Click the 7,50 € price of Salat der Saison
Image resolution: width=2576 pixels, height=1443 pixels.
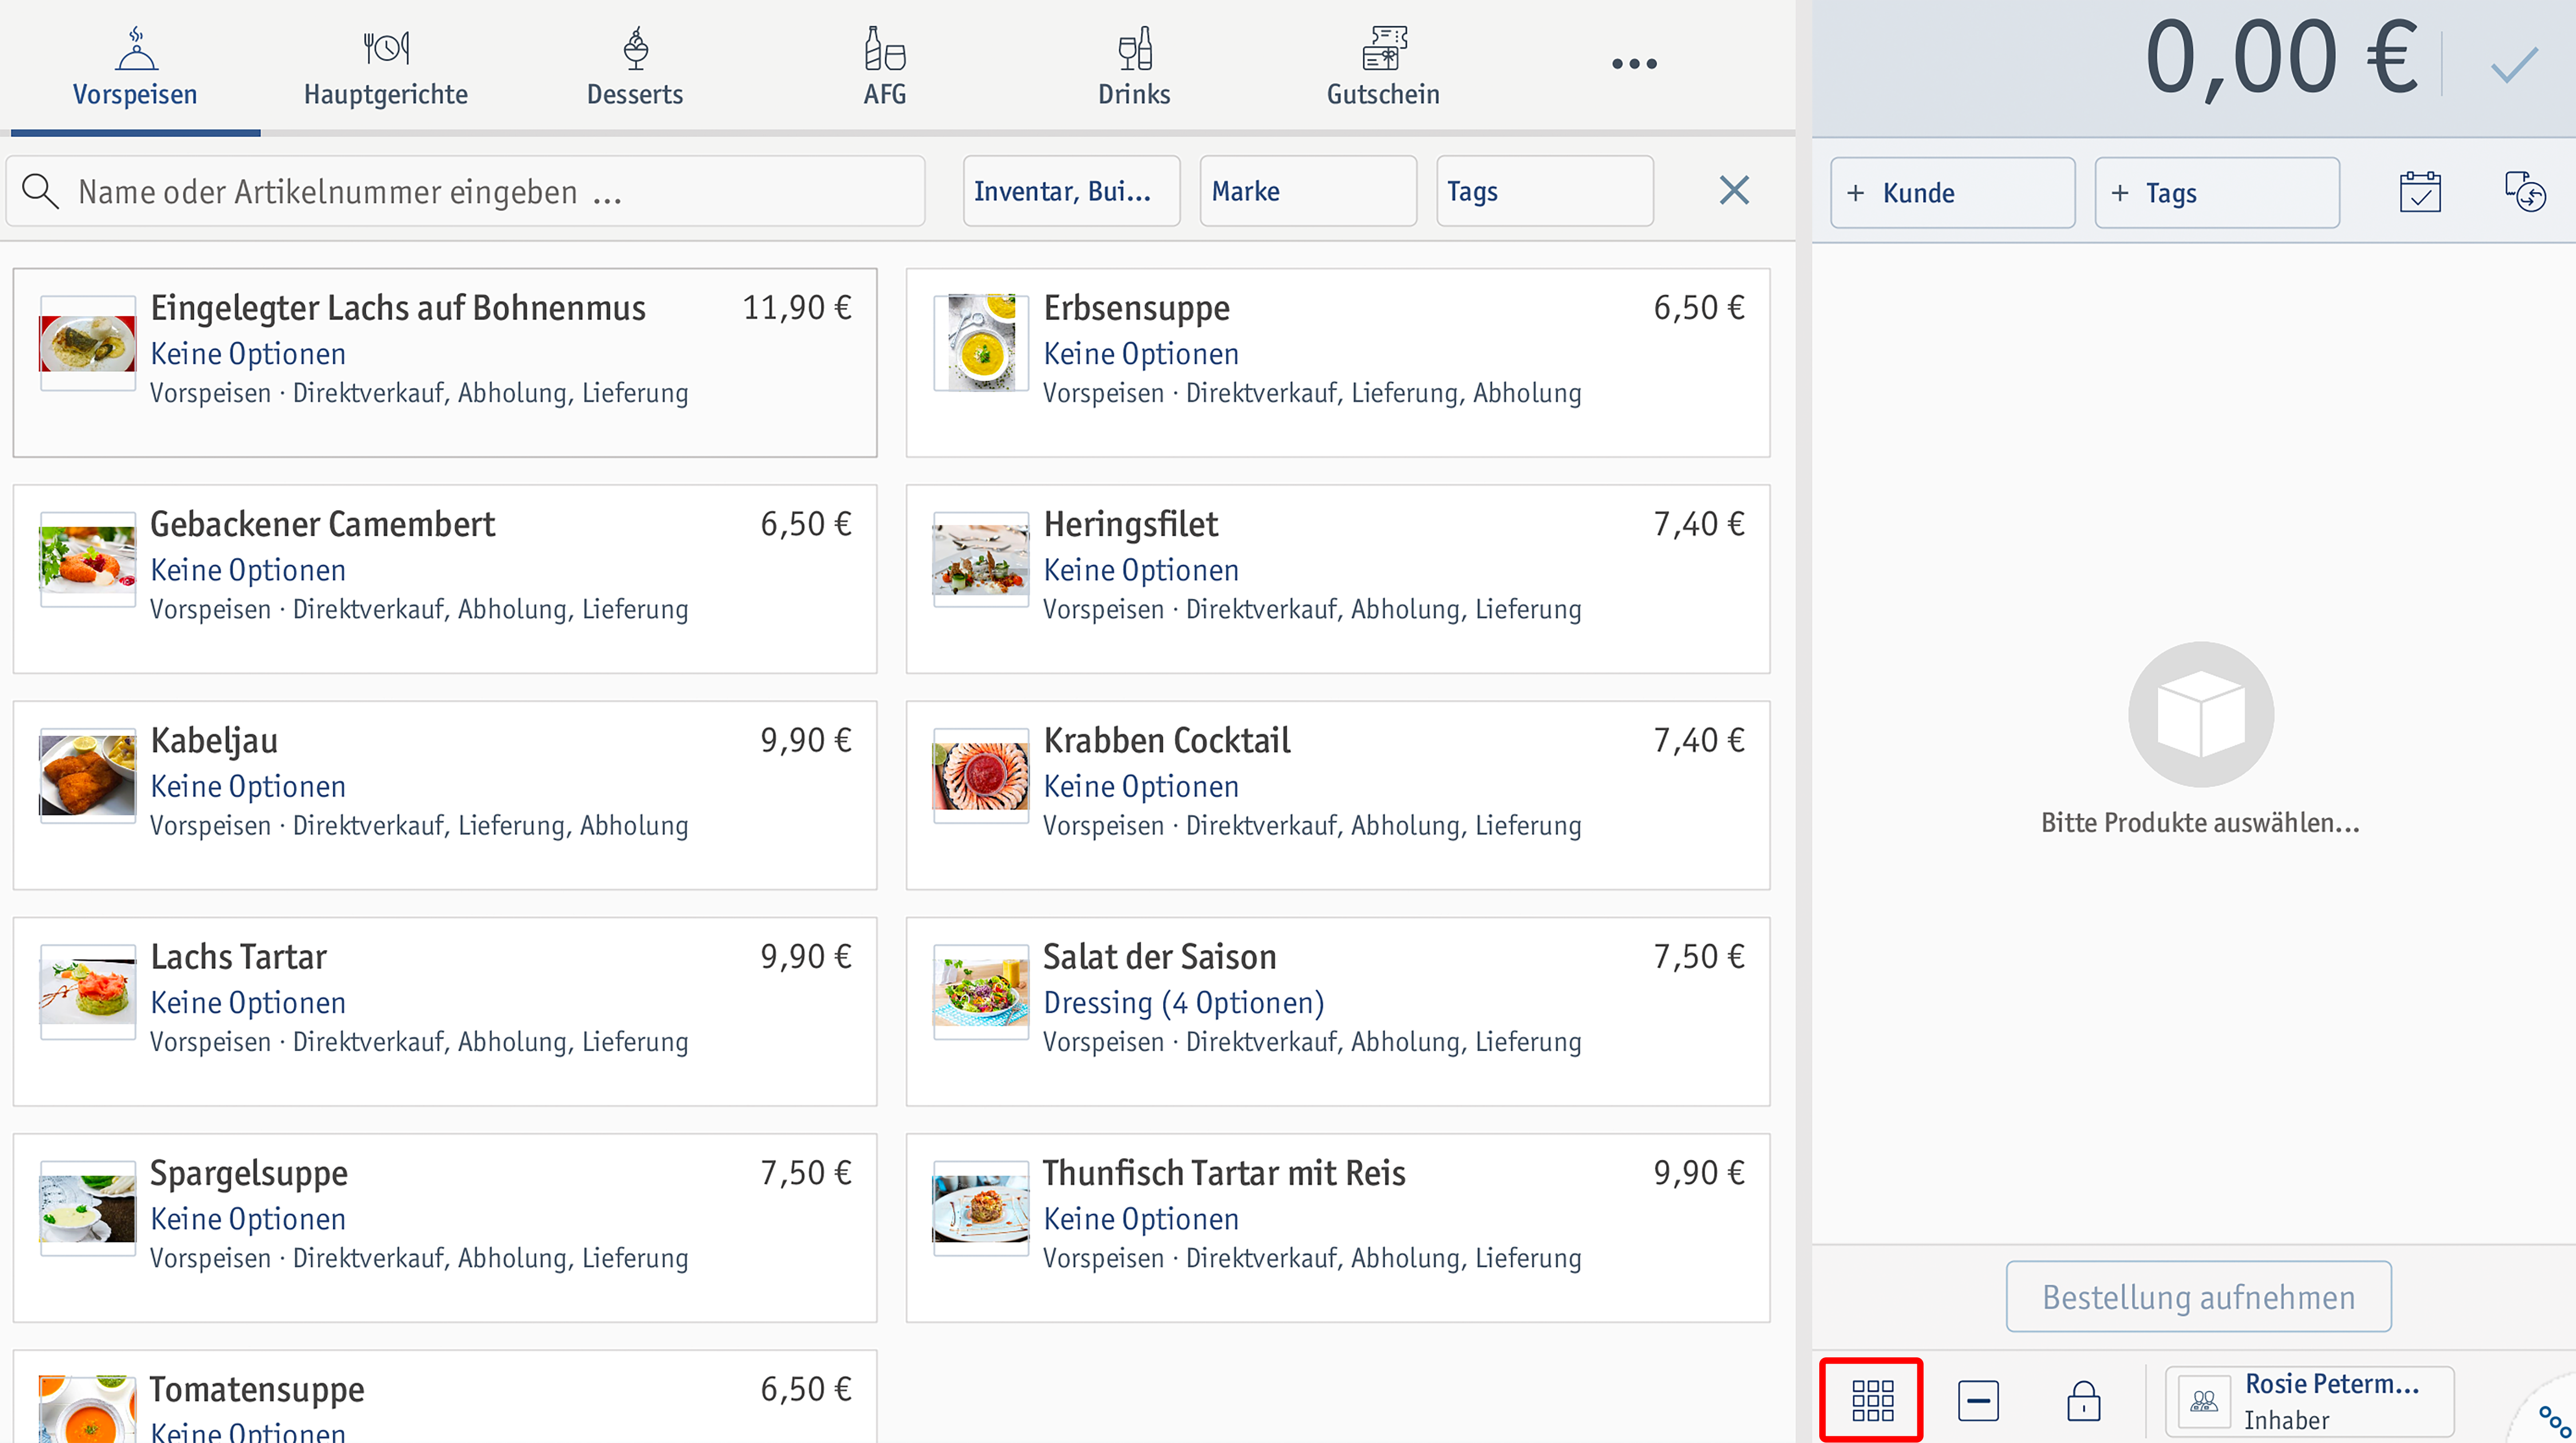[1699, 957]
